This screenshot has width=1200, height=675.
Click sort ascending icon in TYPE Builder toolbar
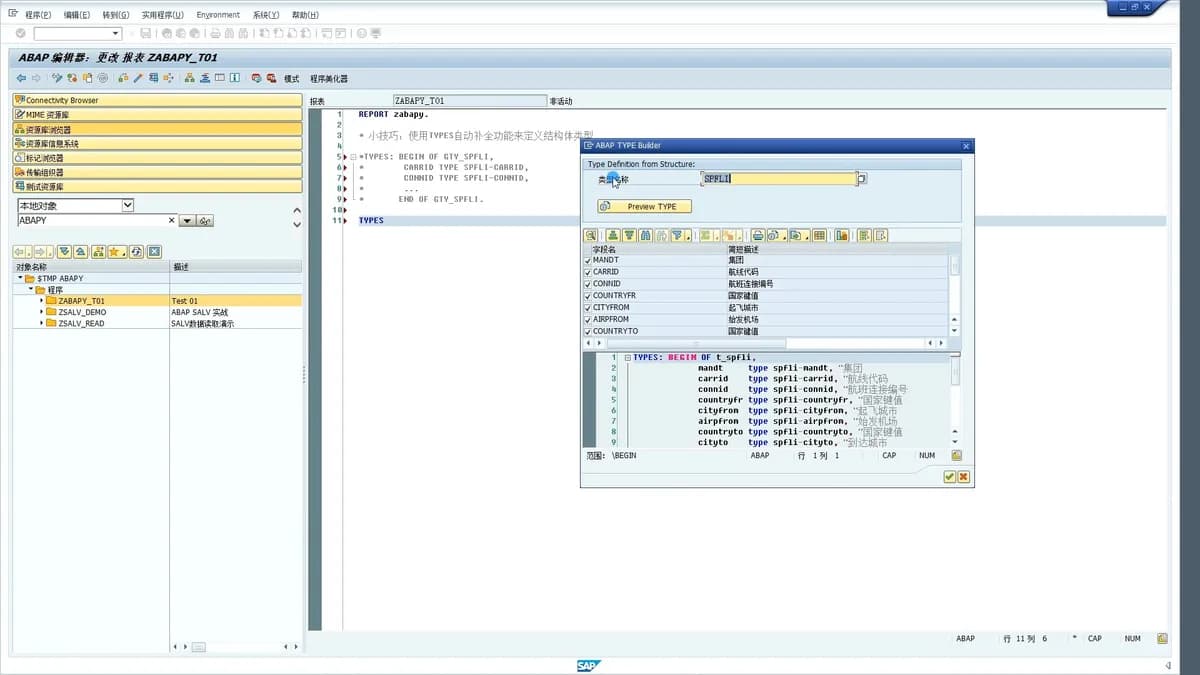[612, 235]
